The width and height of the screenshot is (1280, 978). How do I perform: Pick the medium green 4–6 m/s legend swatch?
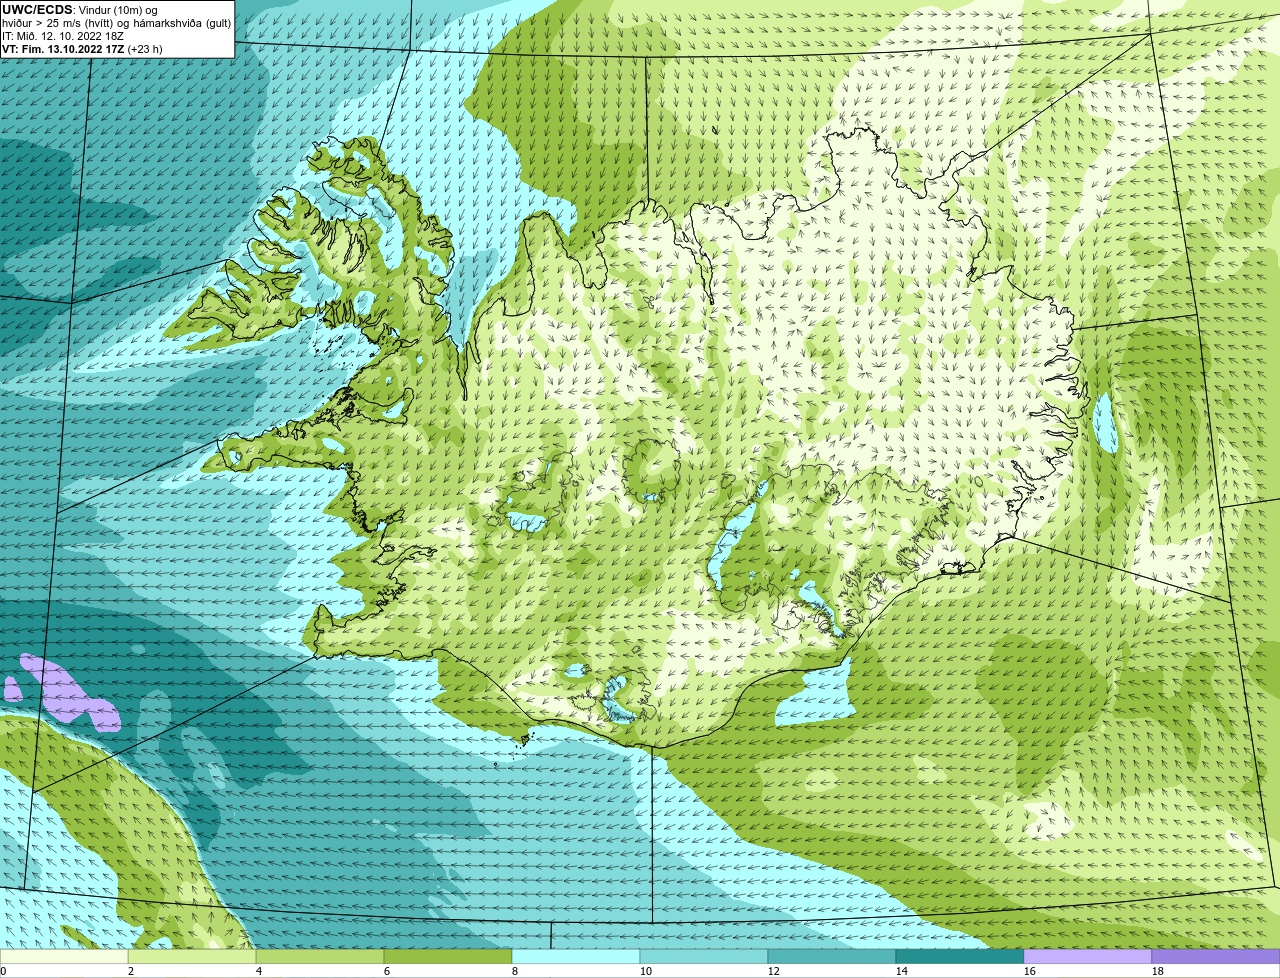click(x=320, y=957)
